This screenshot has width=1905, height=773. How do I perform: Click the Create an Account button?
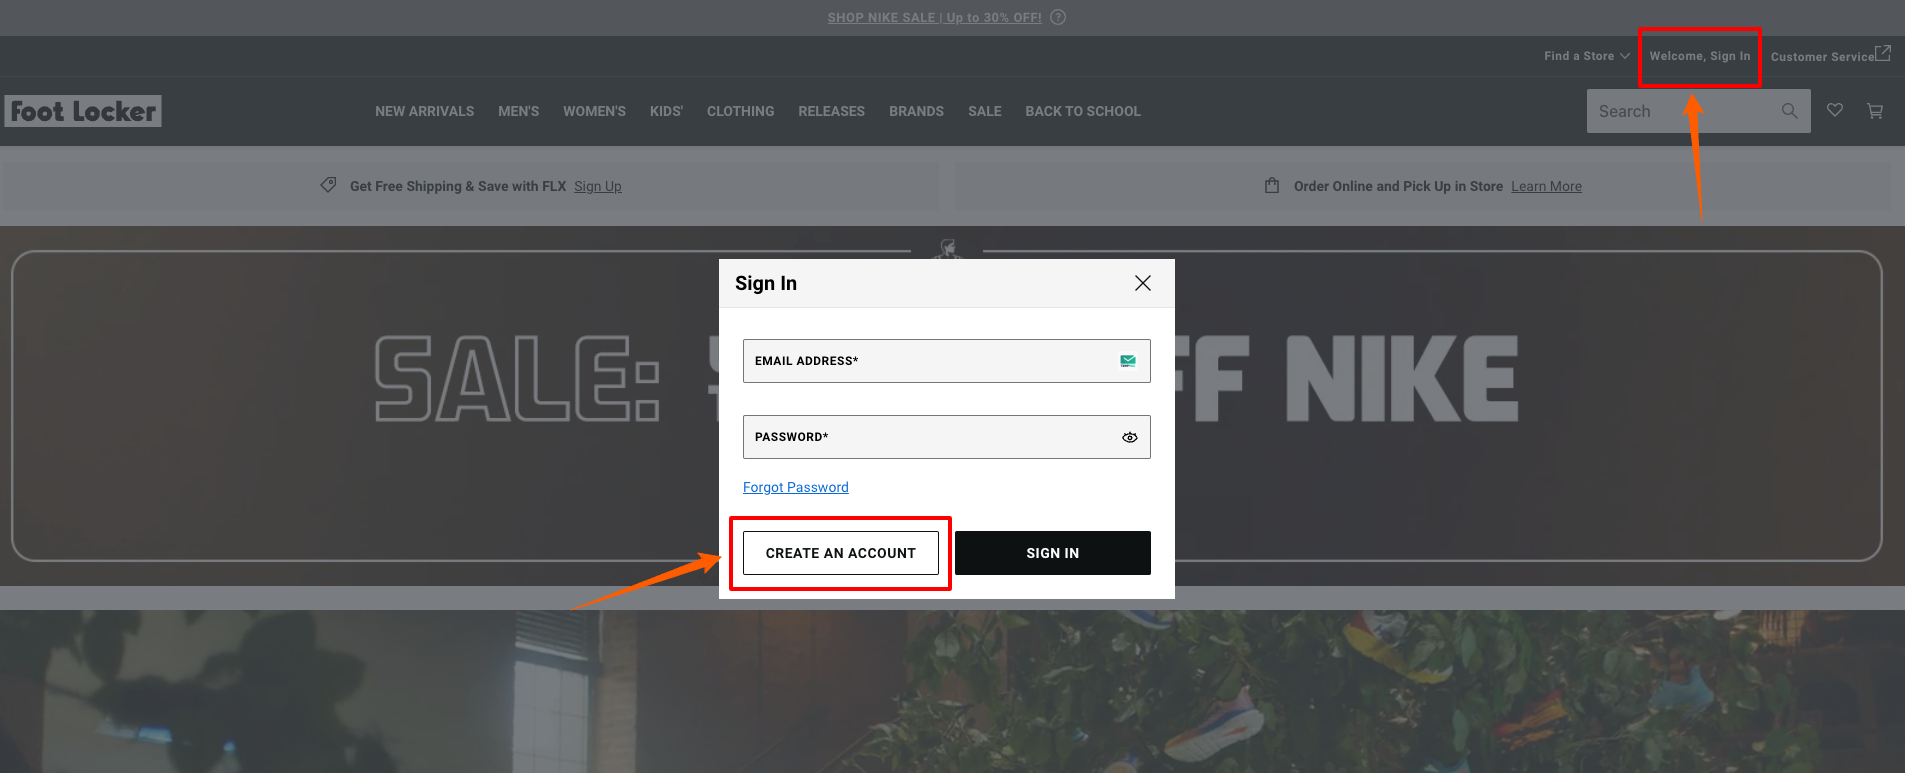coord(841,553)
